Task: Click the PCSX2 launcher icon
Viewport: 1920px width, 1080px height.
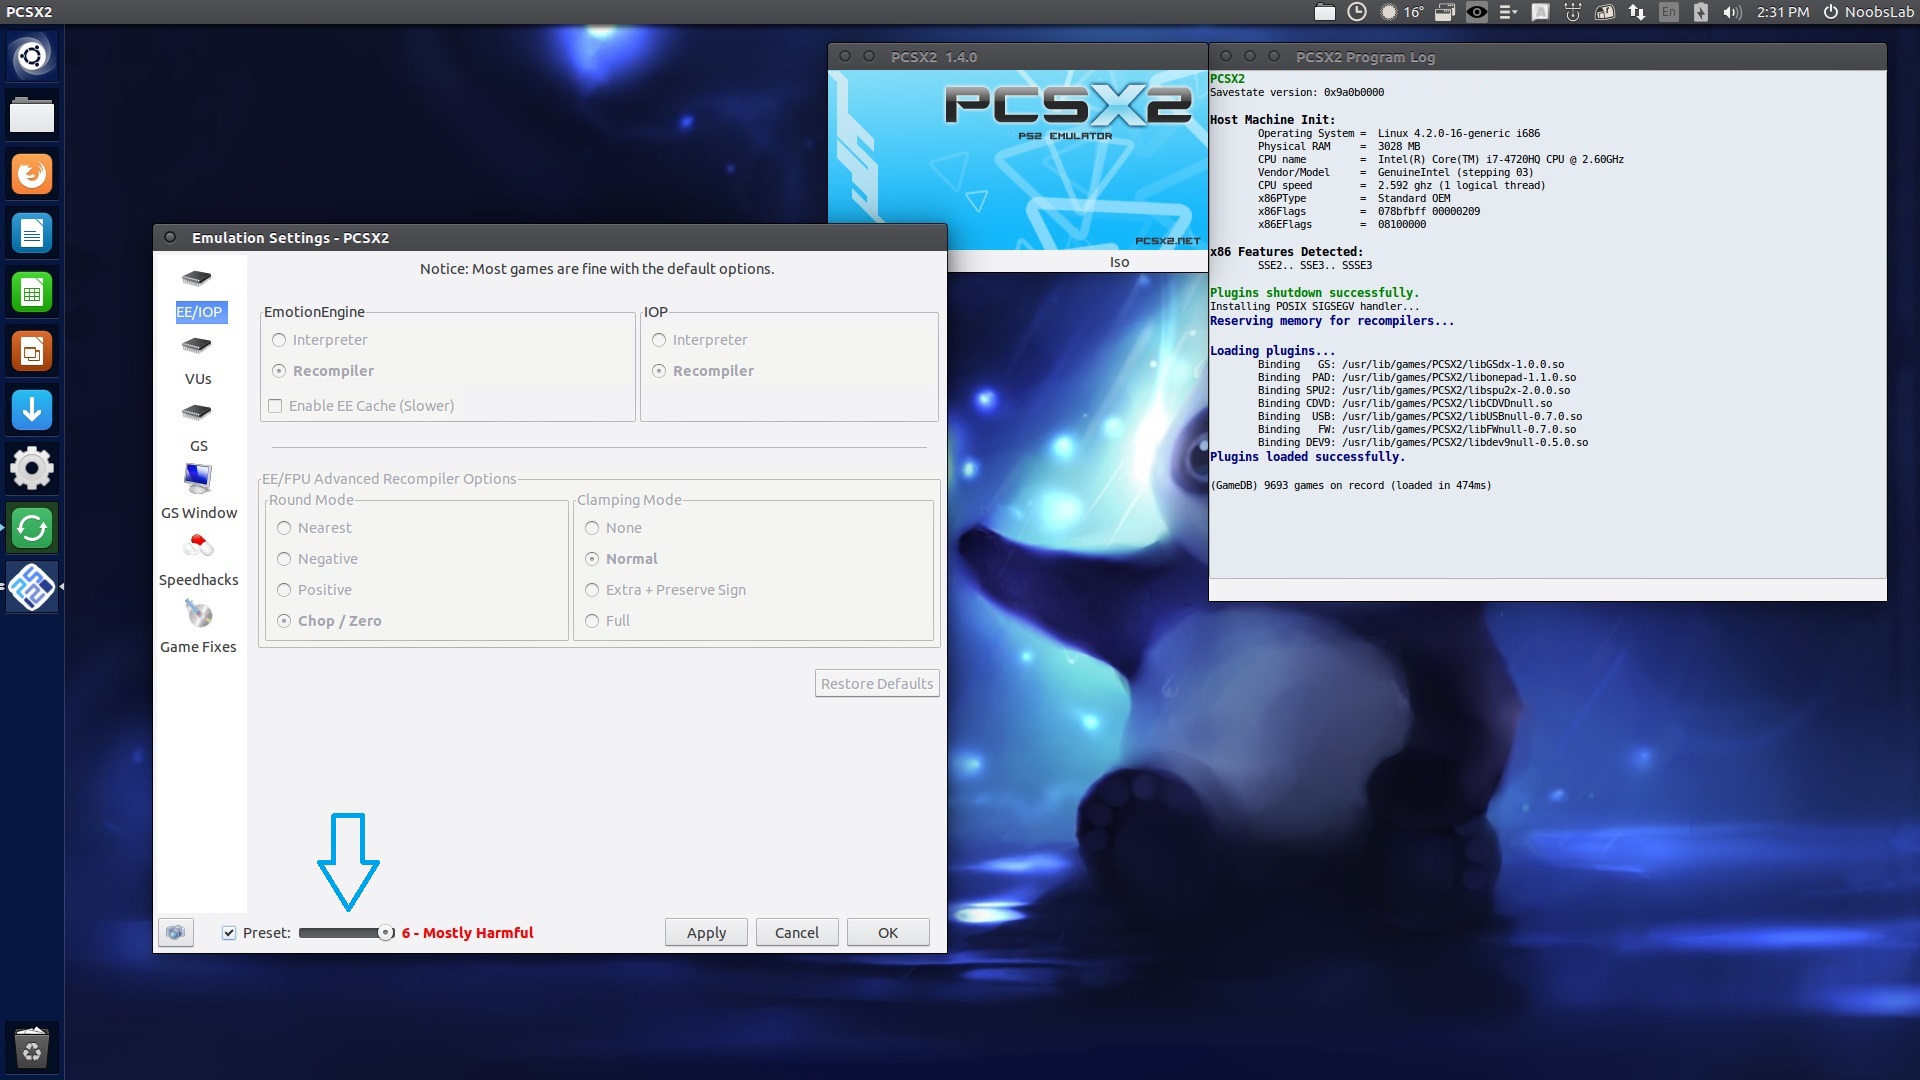Action: click(32, 587)
